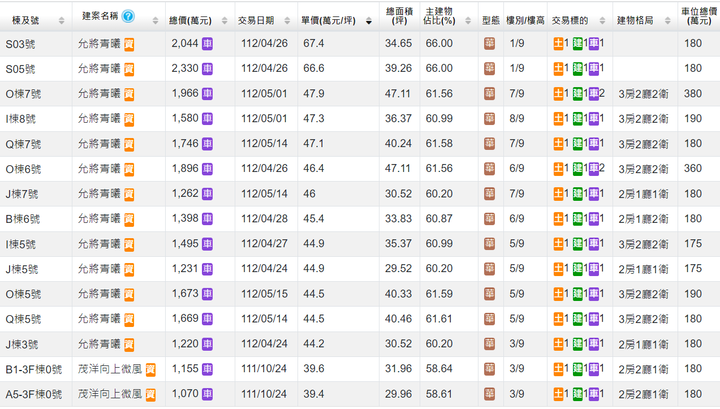The width and height of the screenshot is (720, 409).
Task: Click the unit price 67.4
Action: point(313,44)
